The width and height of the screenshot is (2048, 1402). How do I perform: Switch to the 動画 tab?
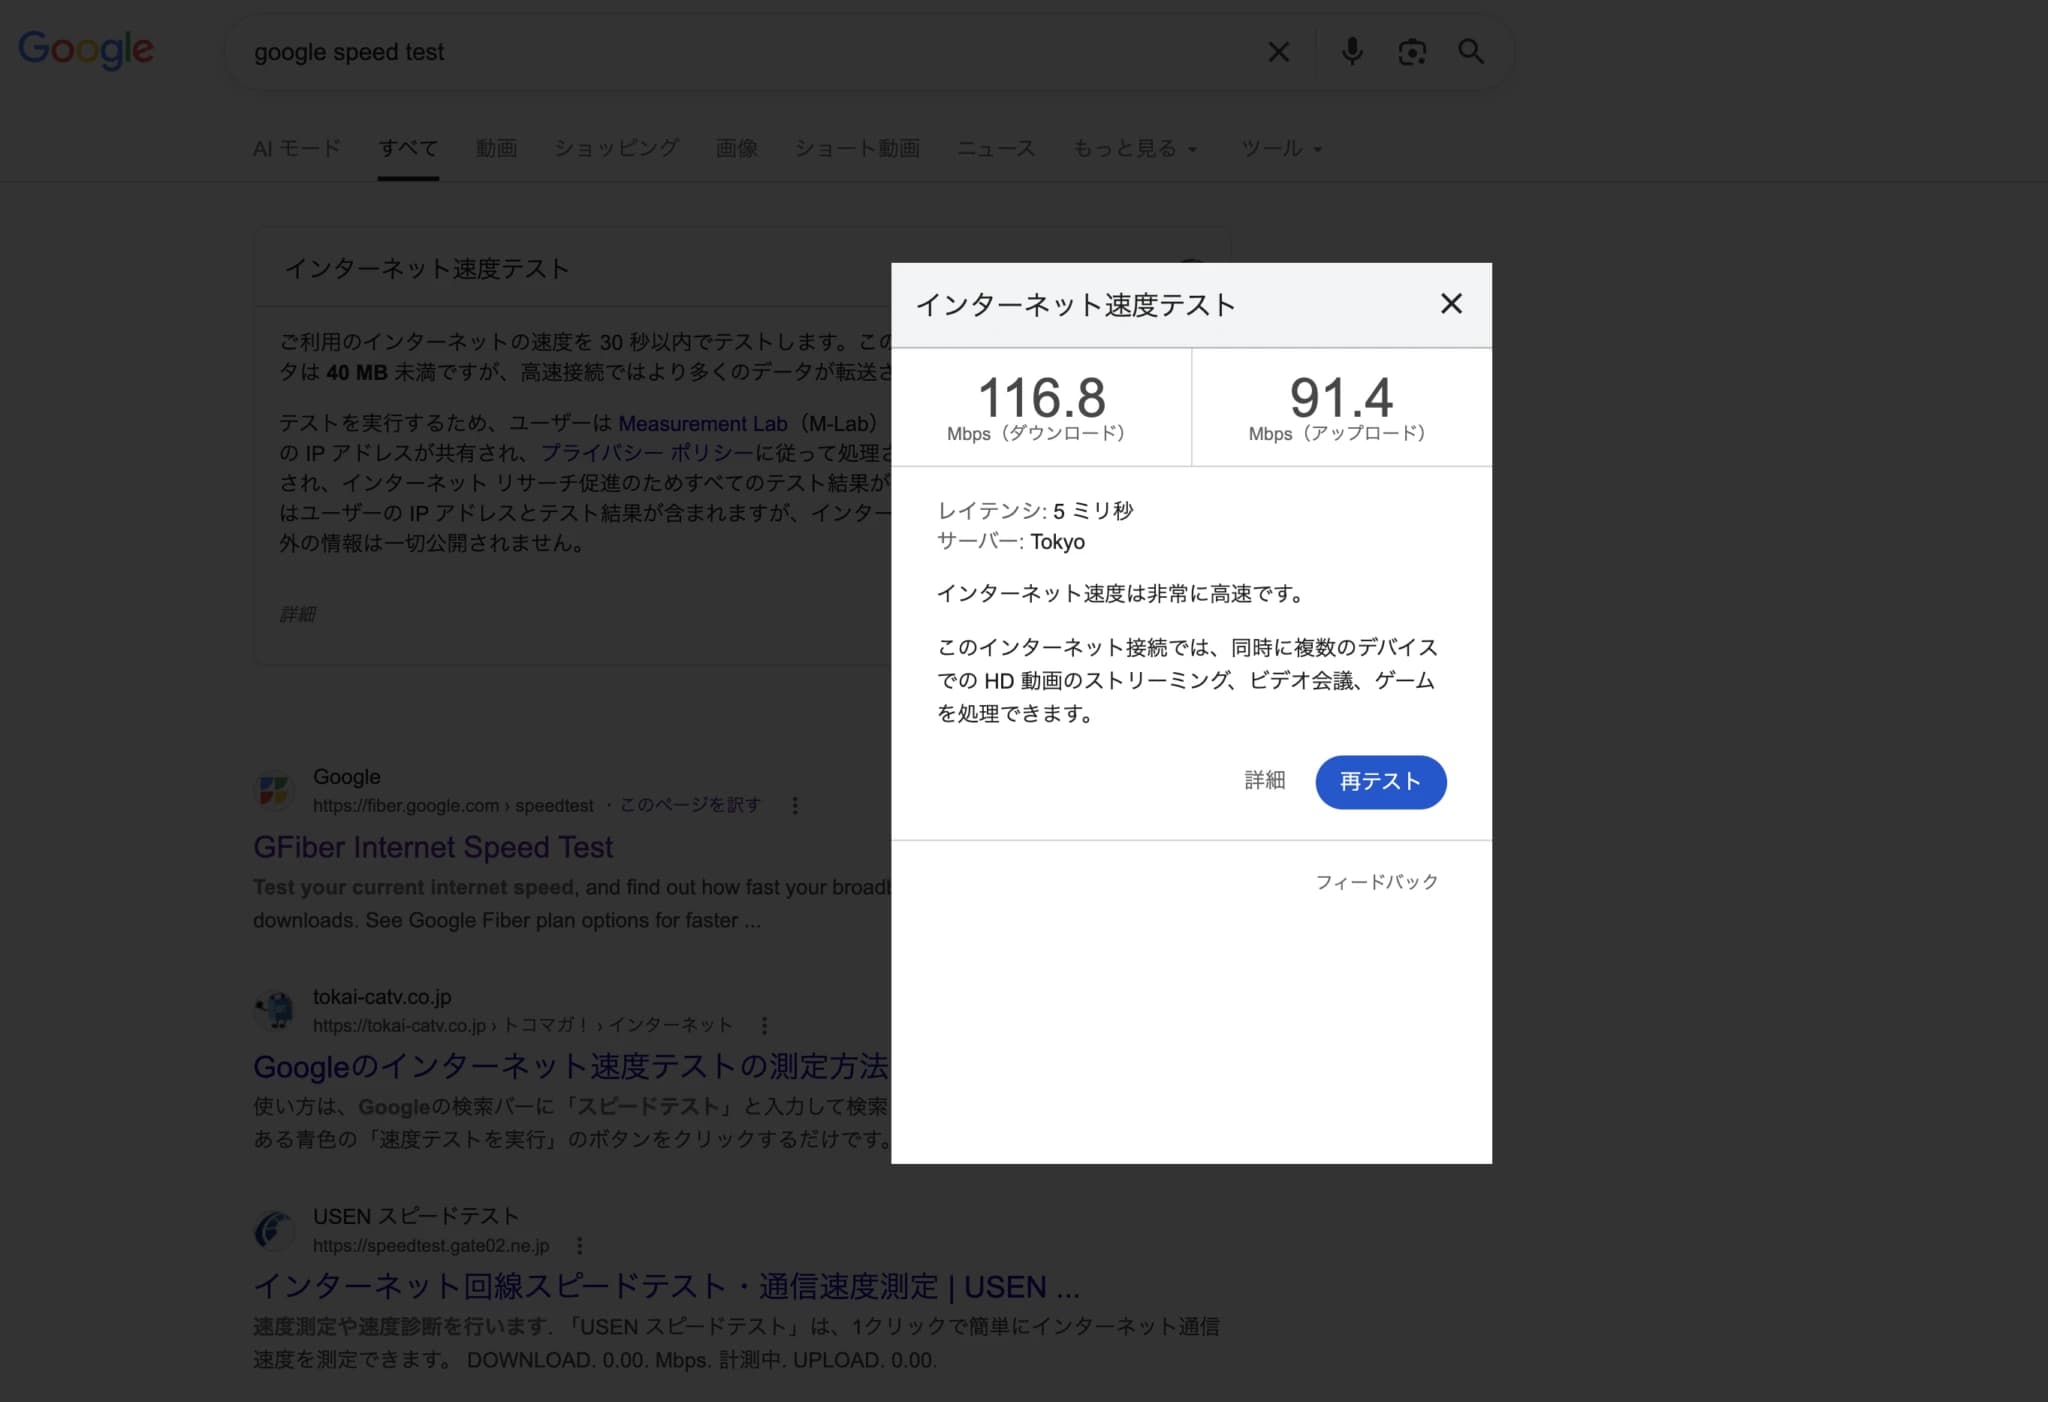497,149
